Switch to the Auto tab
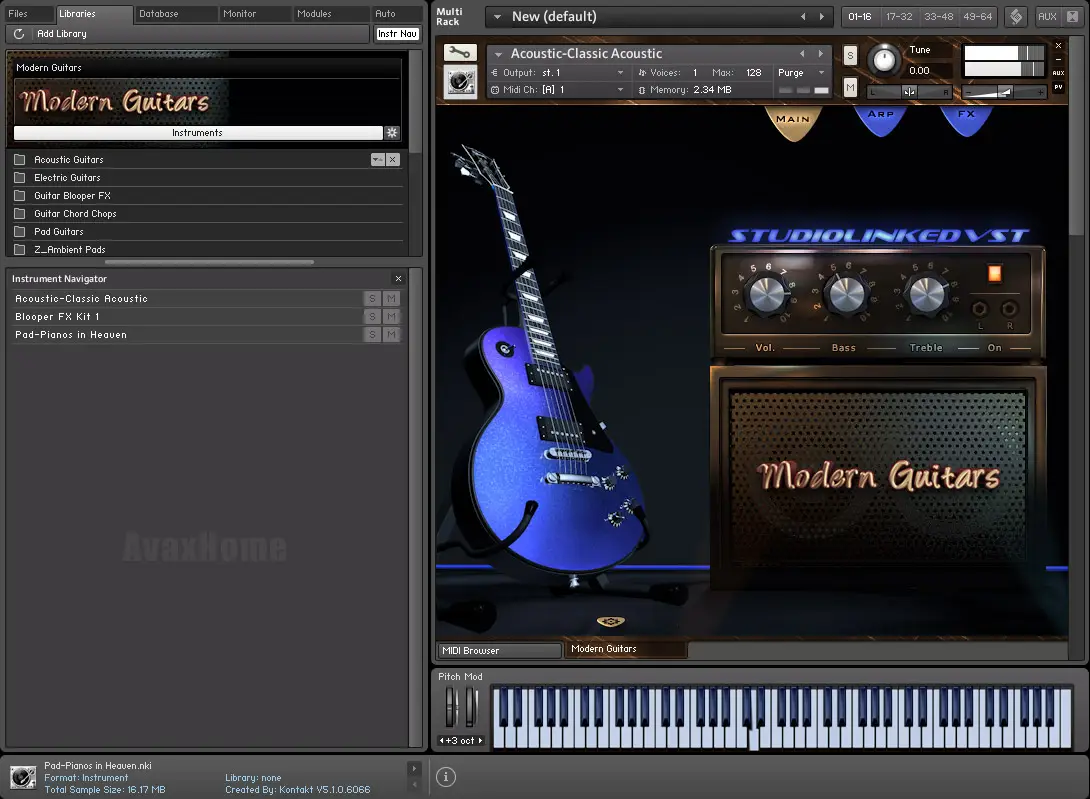The height and width of the screenshot is (799, 1090). click(397, 14)
